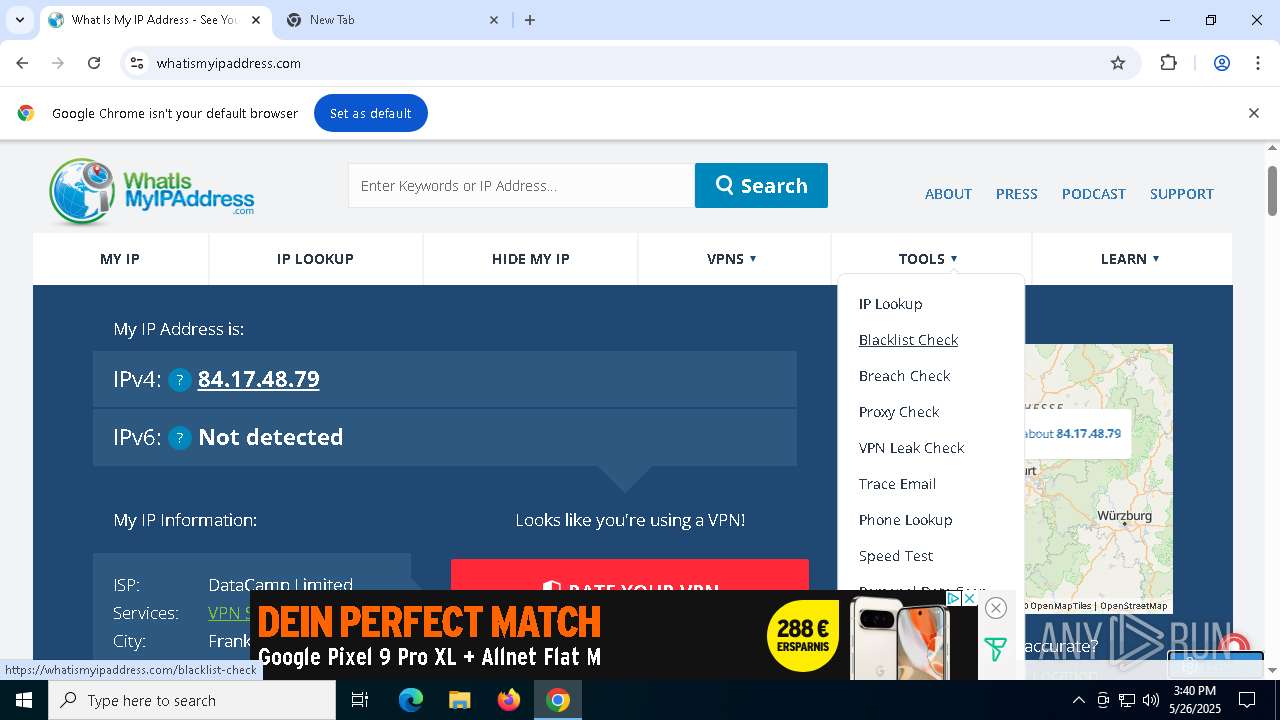The image size is (1280, 720).
Task: Click the Set as default button
Action: pos(371,113)
